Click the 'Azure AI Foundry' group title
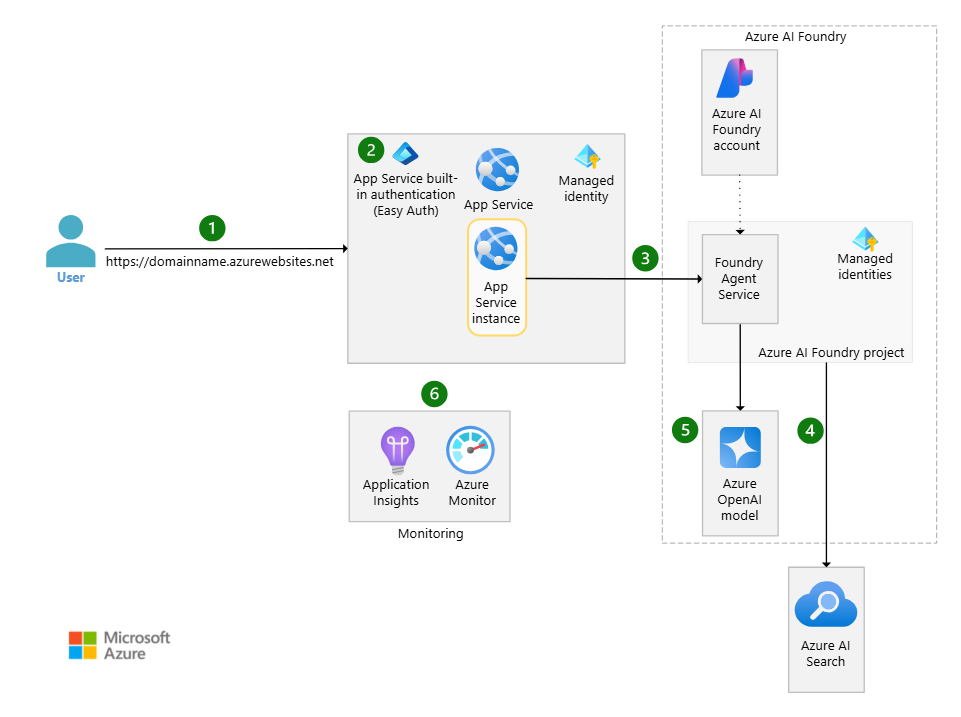The height and width of the screenshot is (717, 961). 796,37
